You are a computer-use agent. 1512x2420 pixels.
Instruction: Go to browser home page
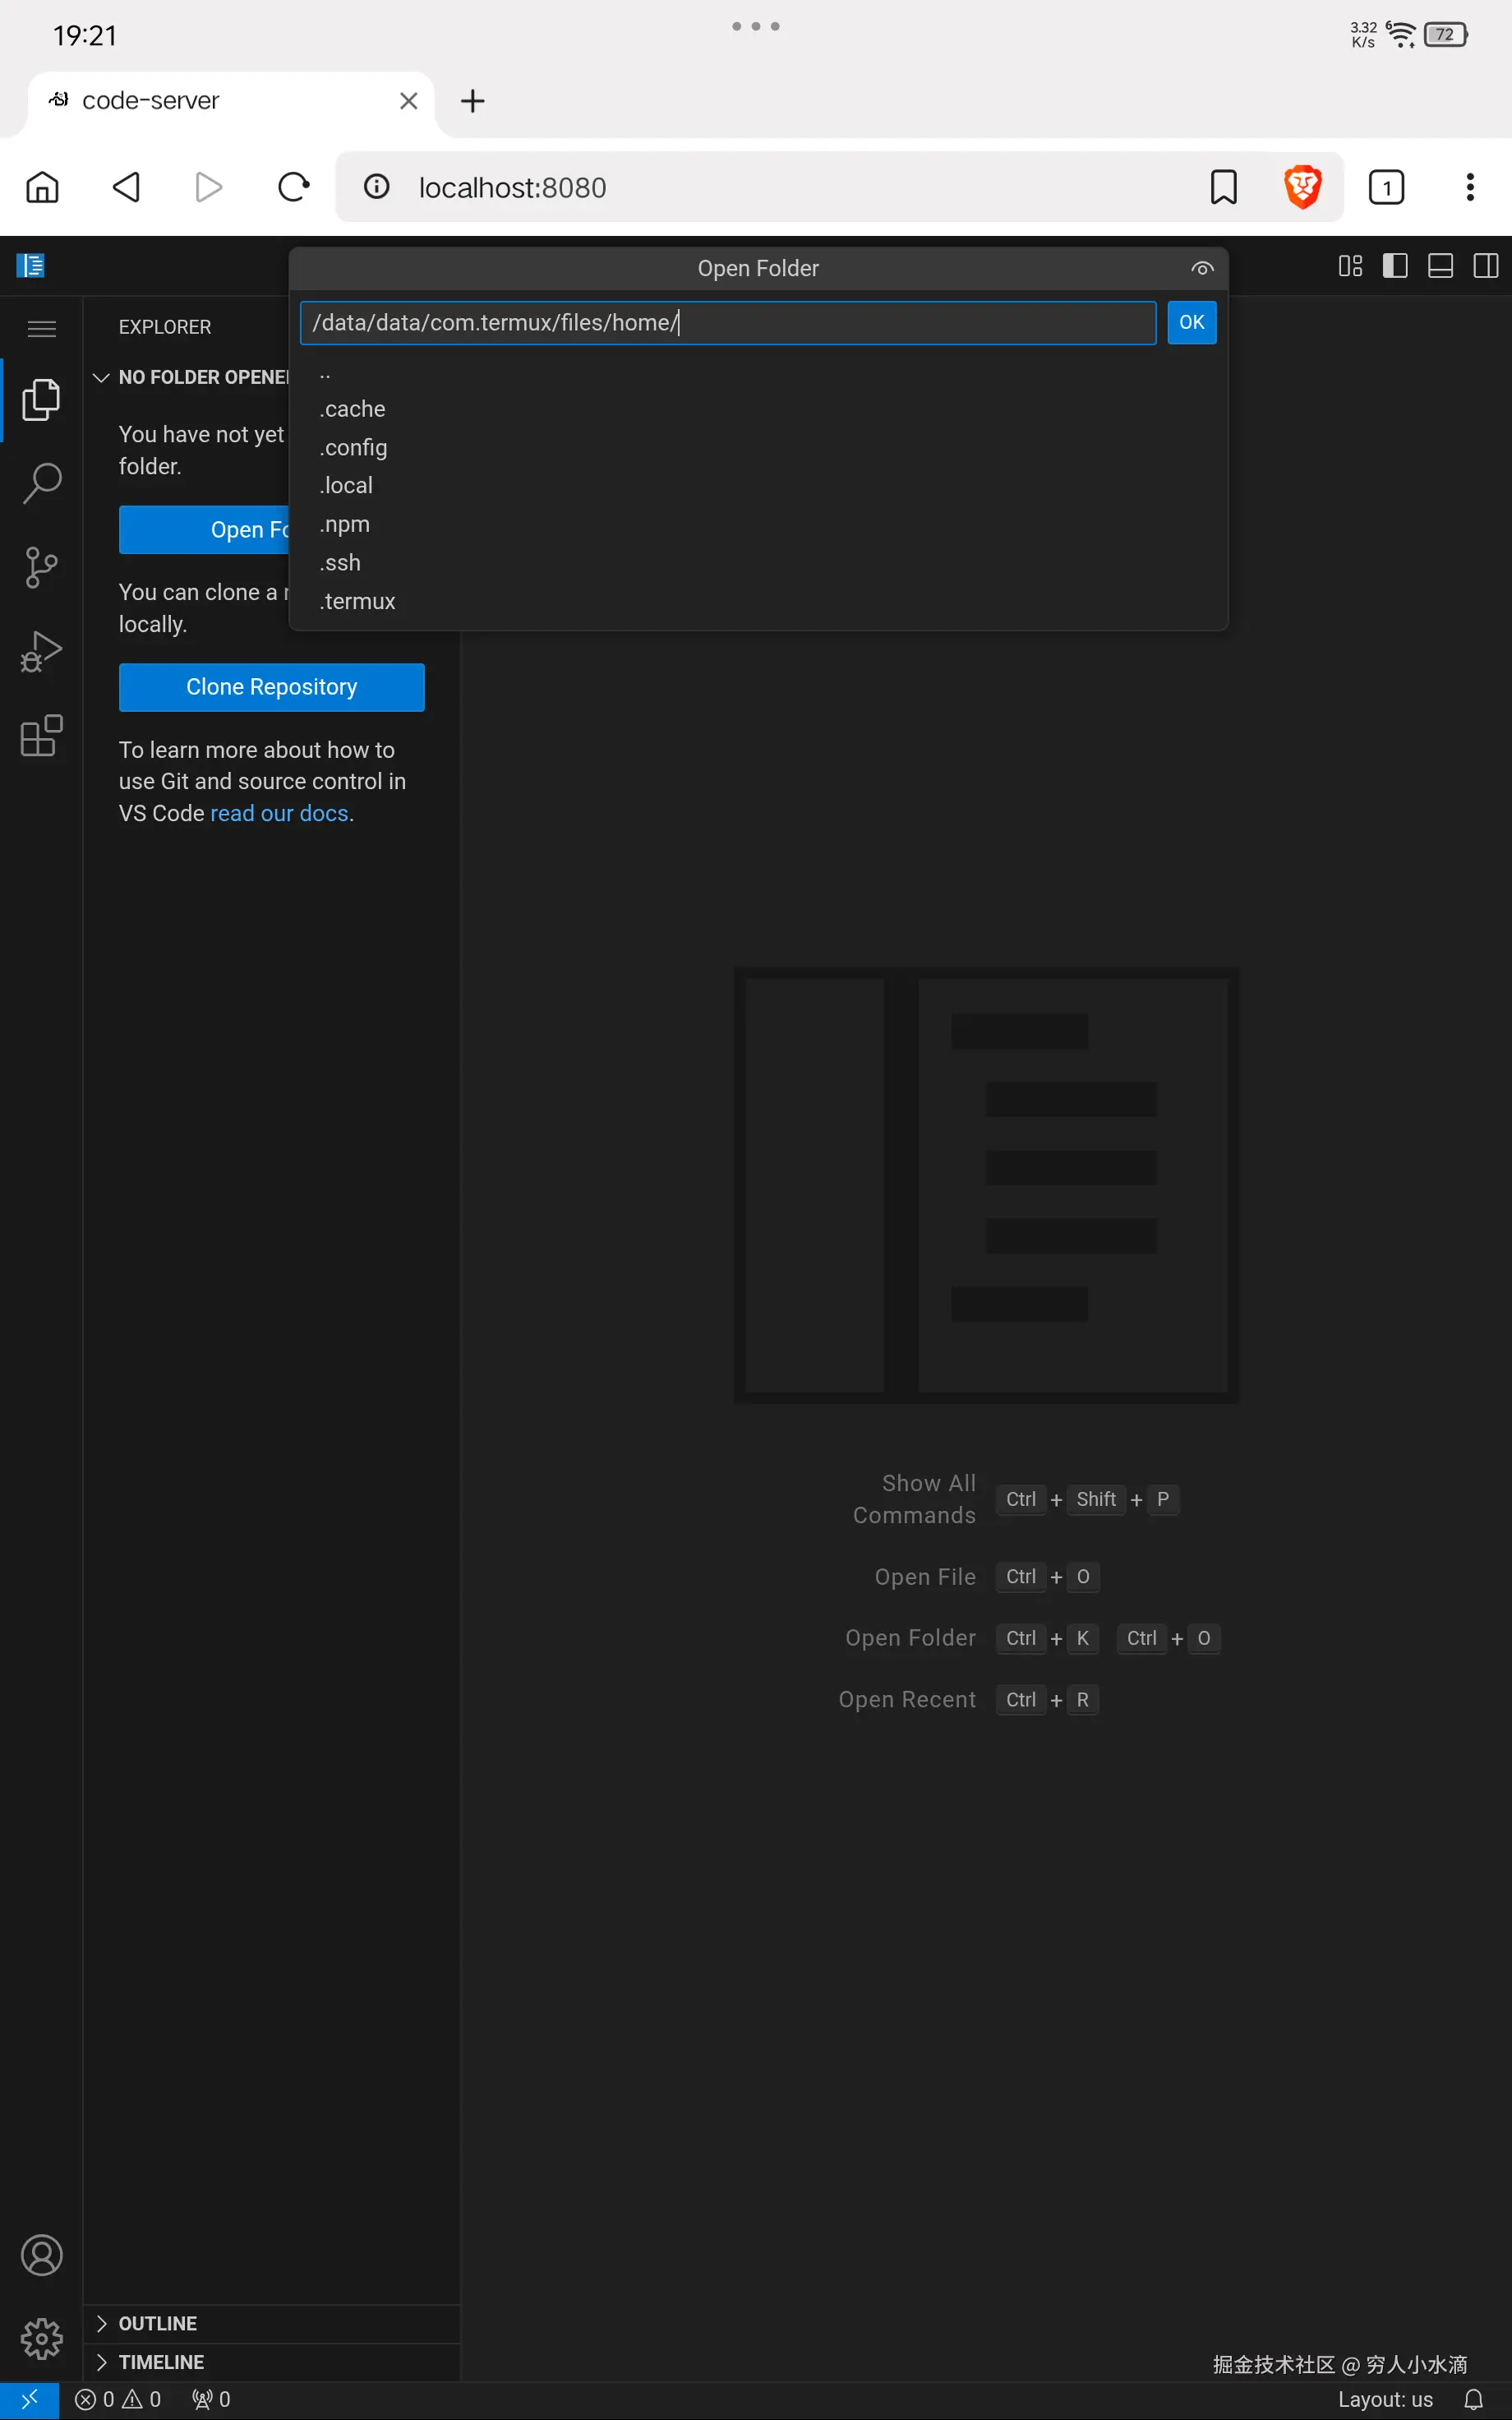click(x=42, y=187)
